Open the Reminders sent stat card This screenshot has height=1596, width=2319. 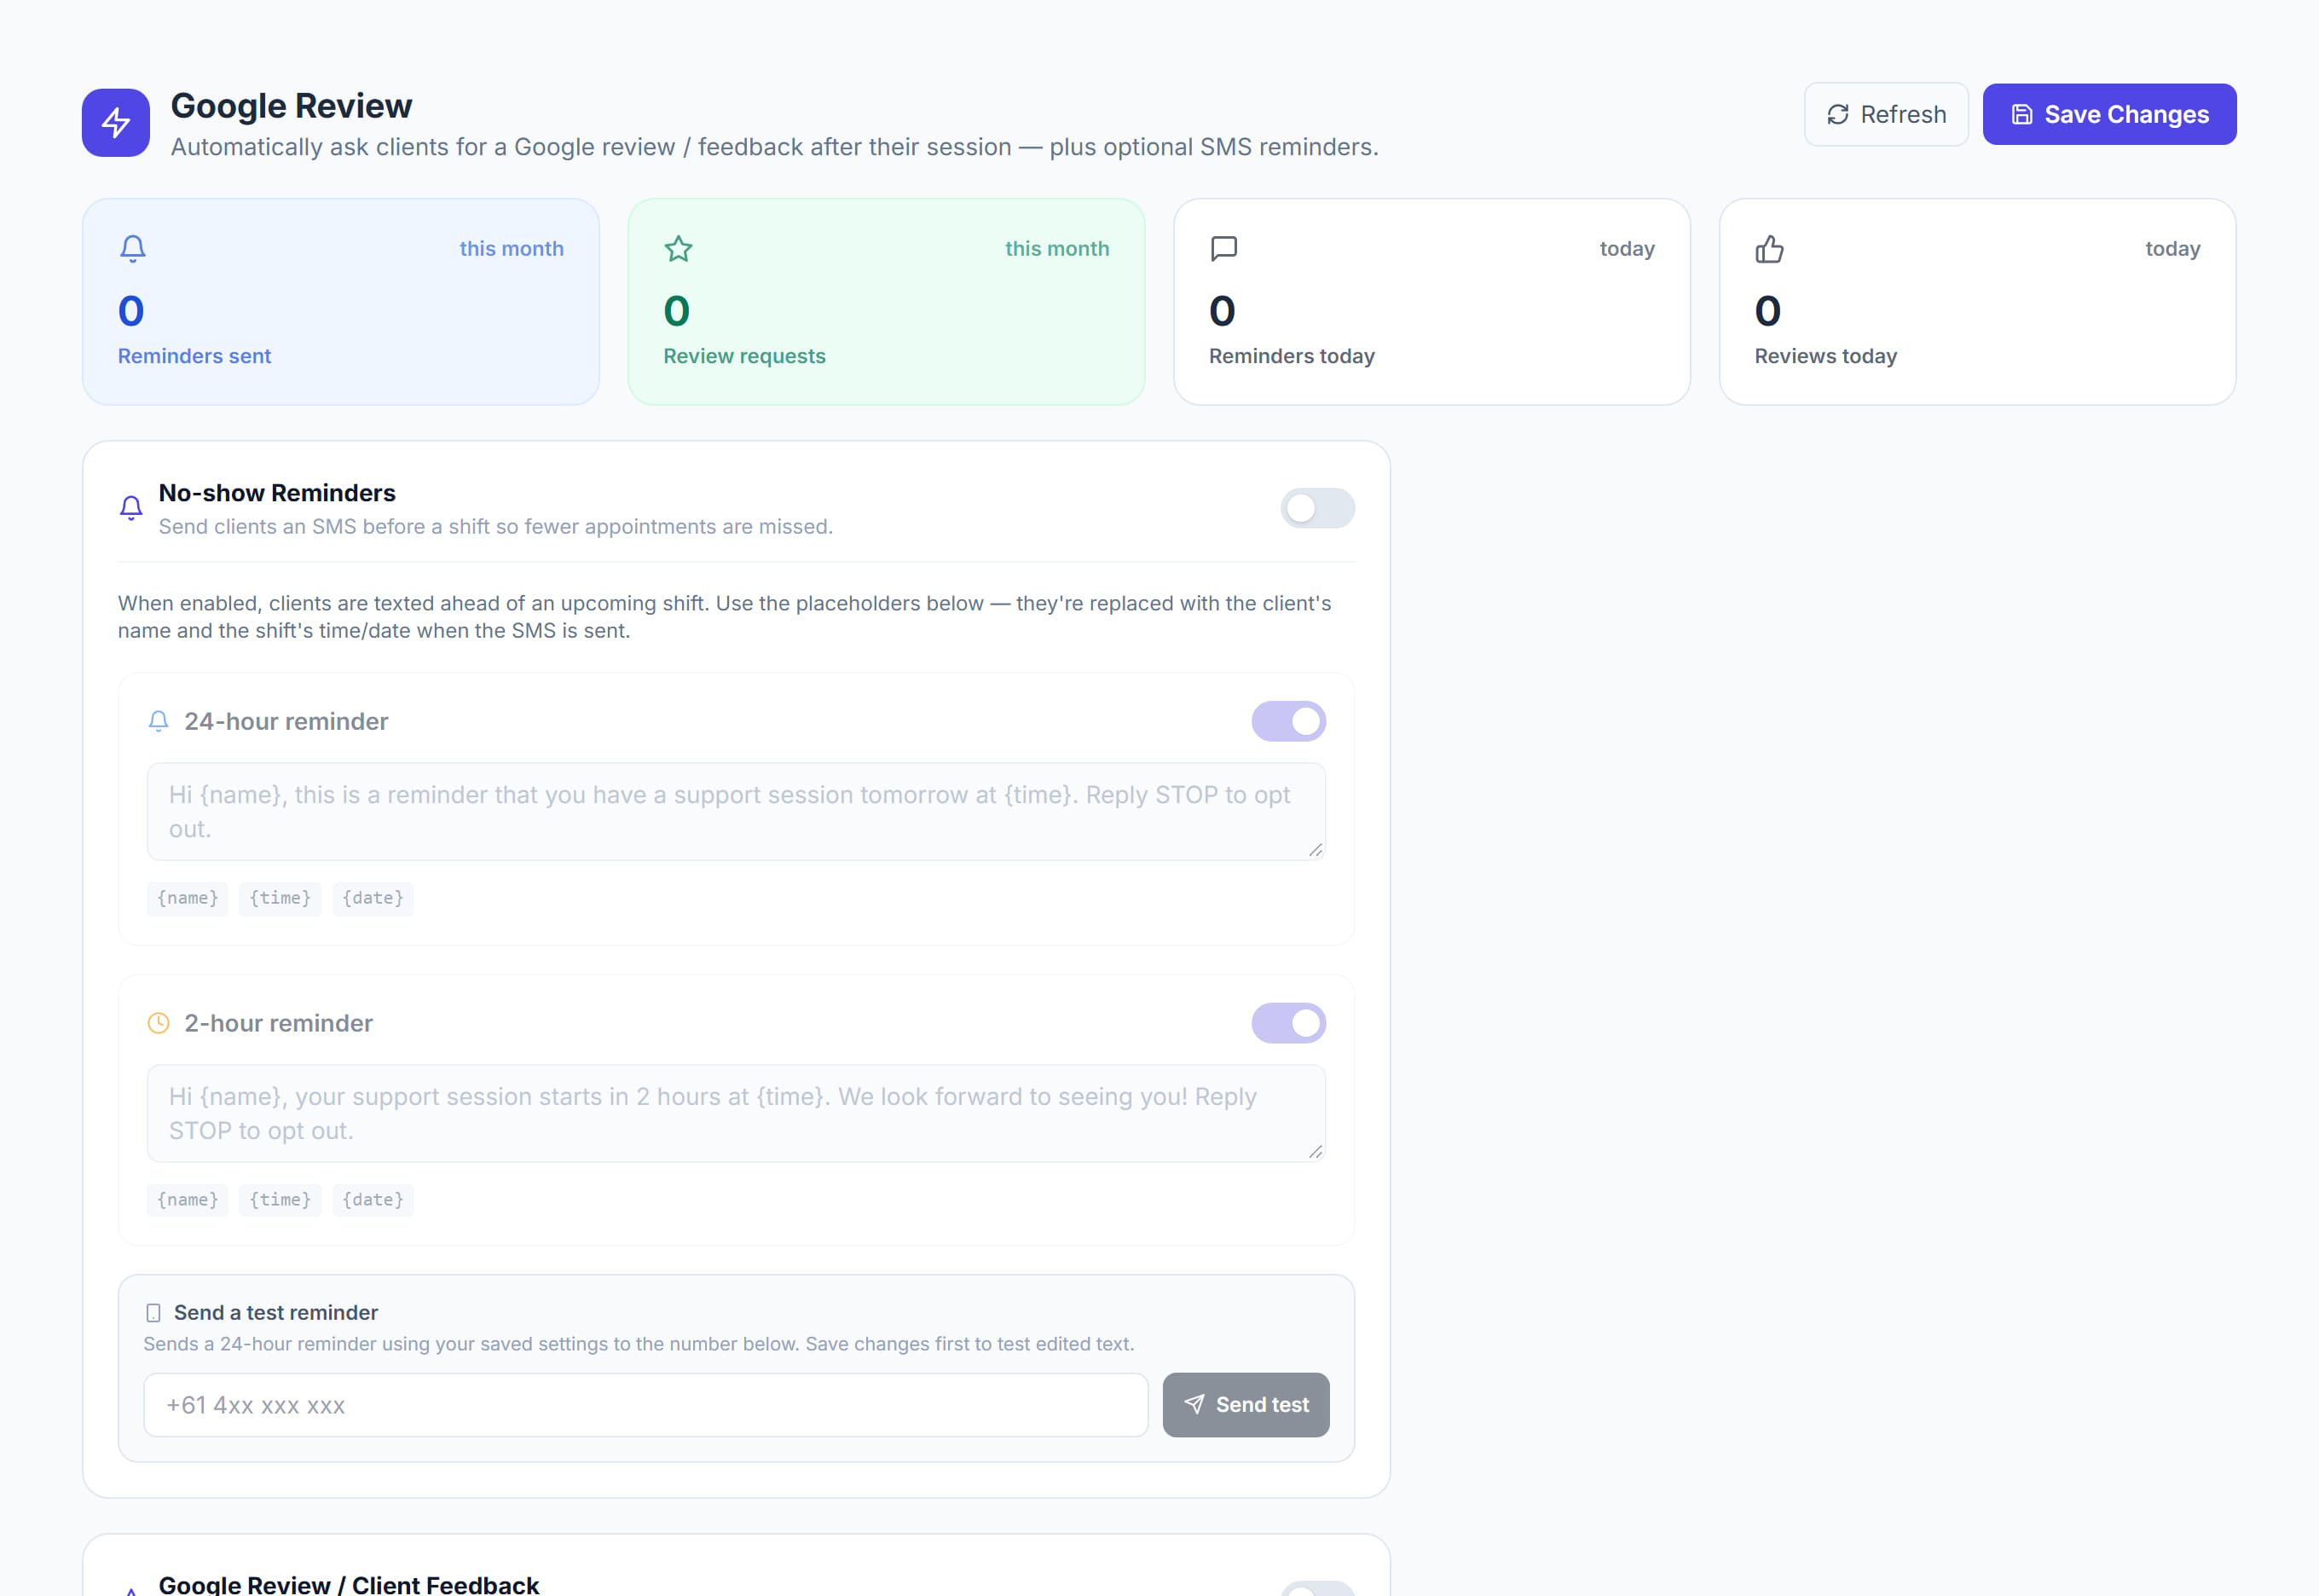coord(341,302)
